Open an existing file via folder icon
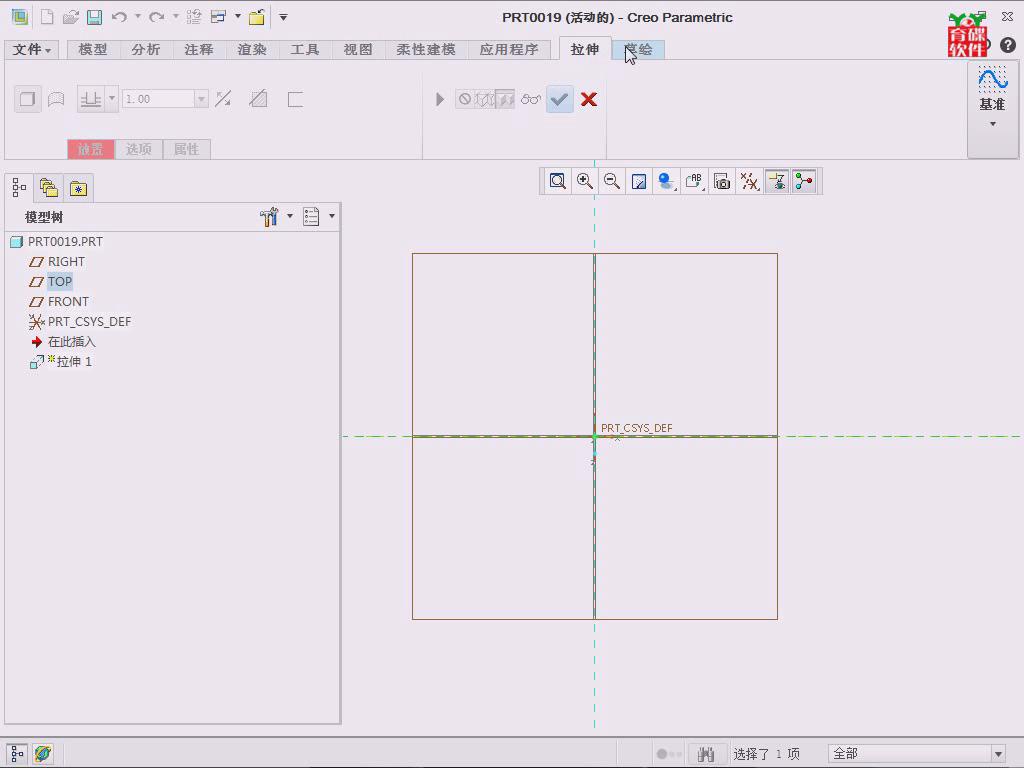 tap(71, 17)
